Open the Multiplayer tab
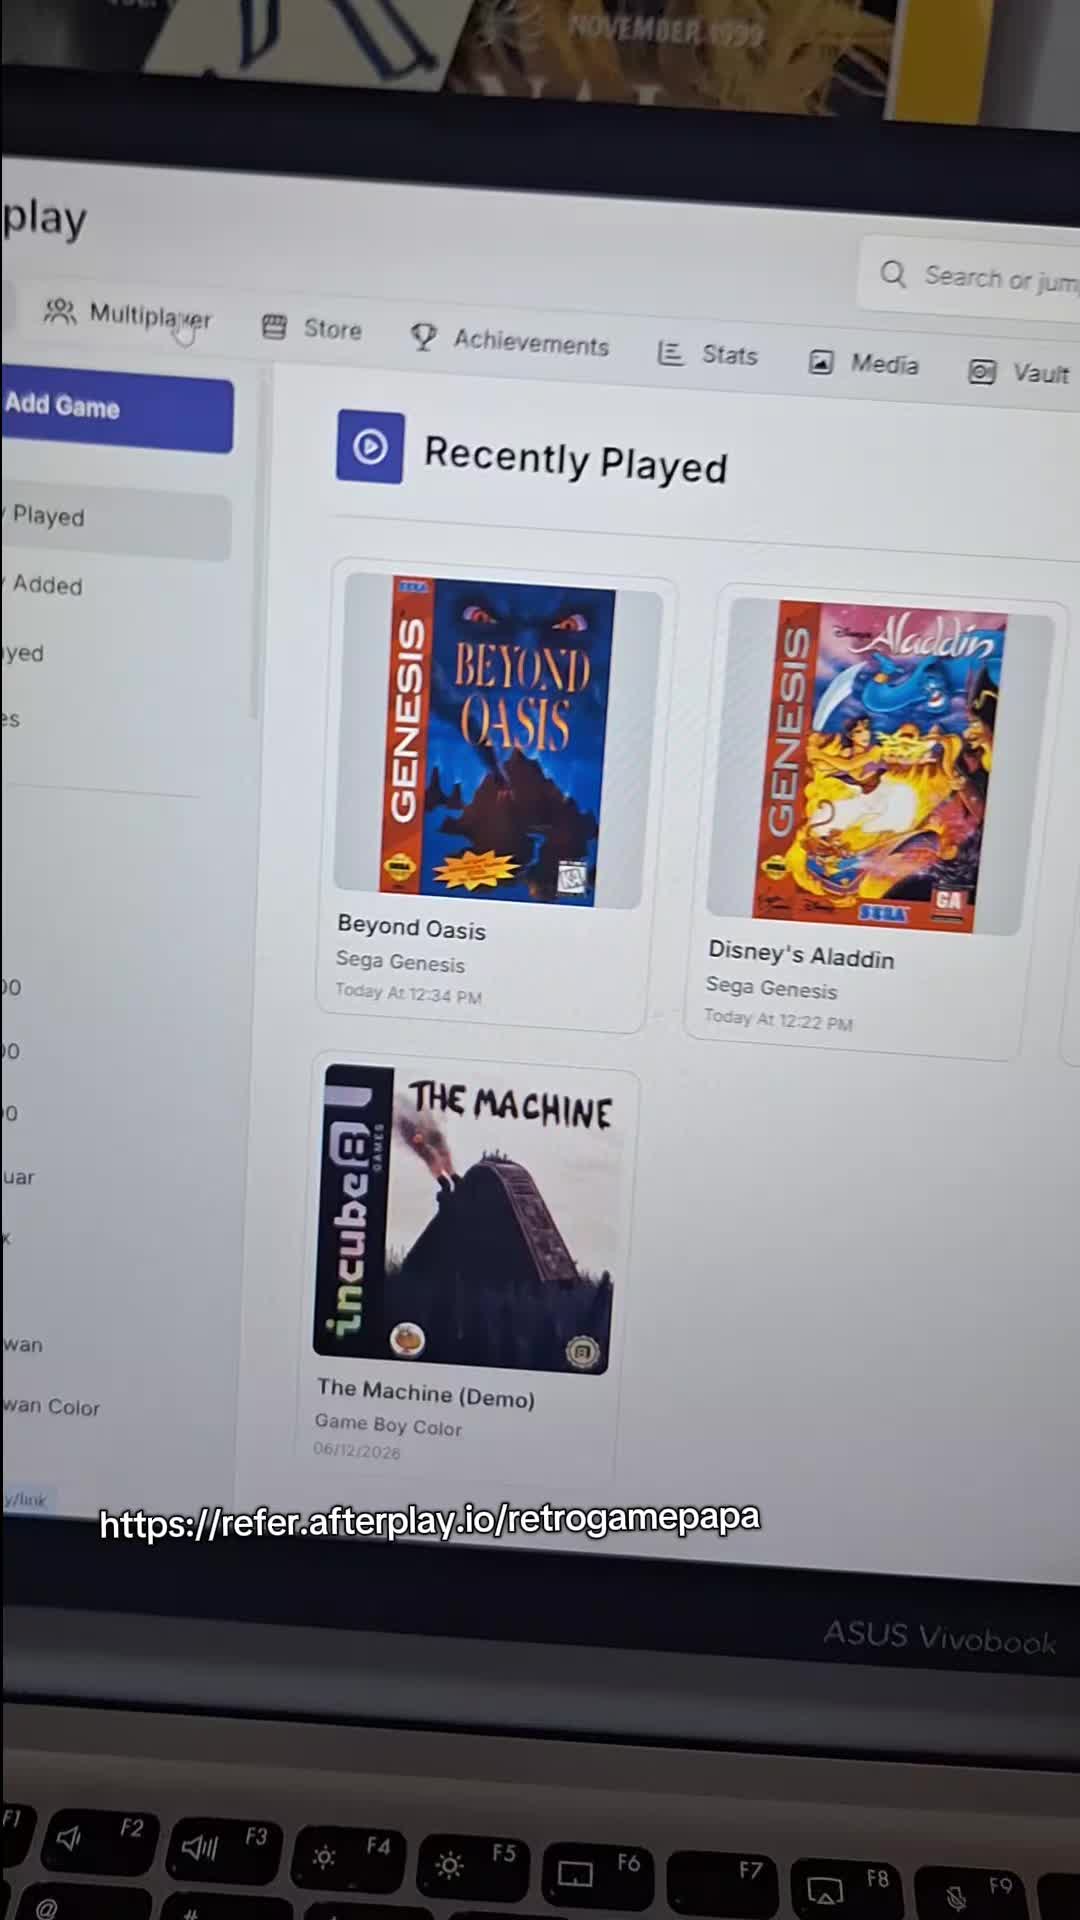This screenshot has height=1920, width=1080. pyautogui.click(x=127, y=316)
